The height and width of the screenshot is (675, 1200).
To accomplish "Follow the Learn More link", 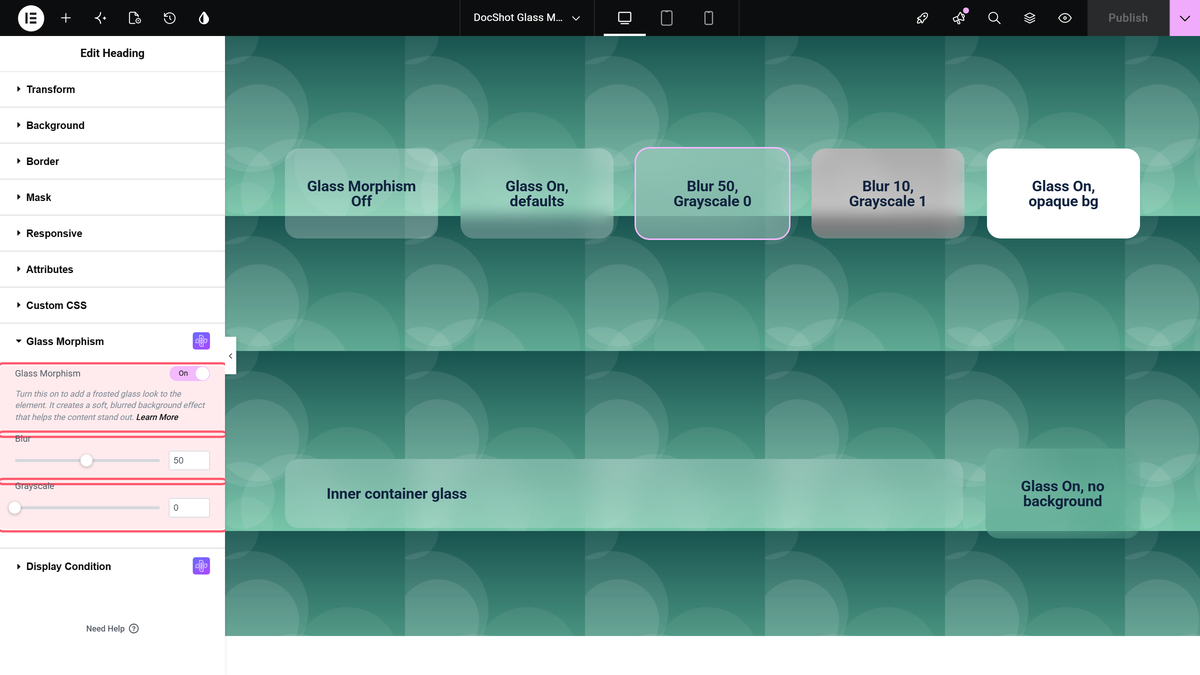I will pos(157,417).
